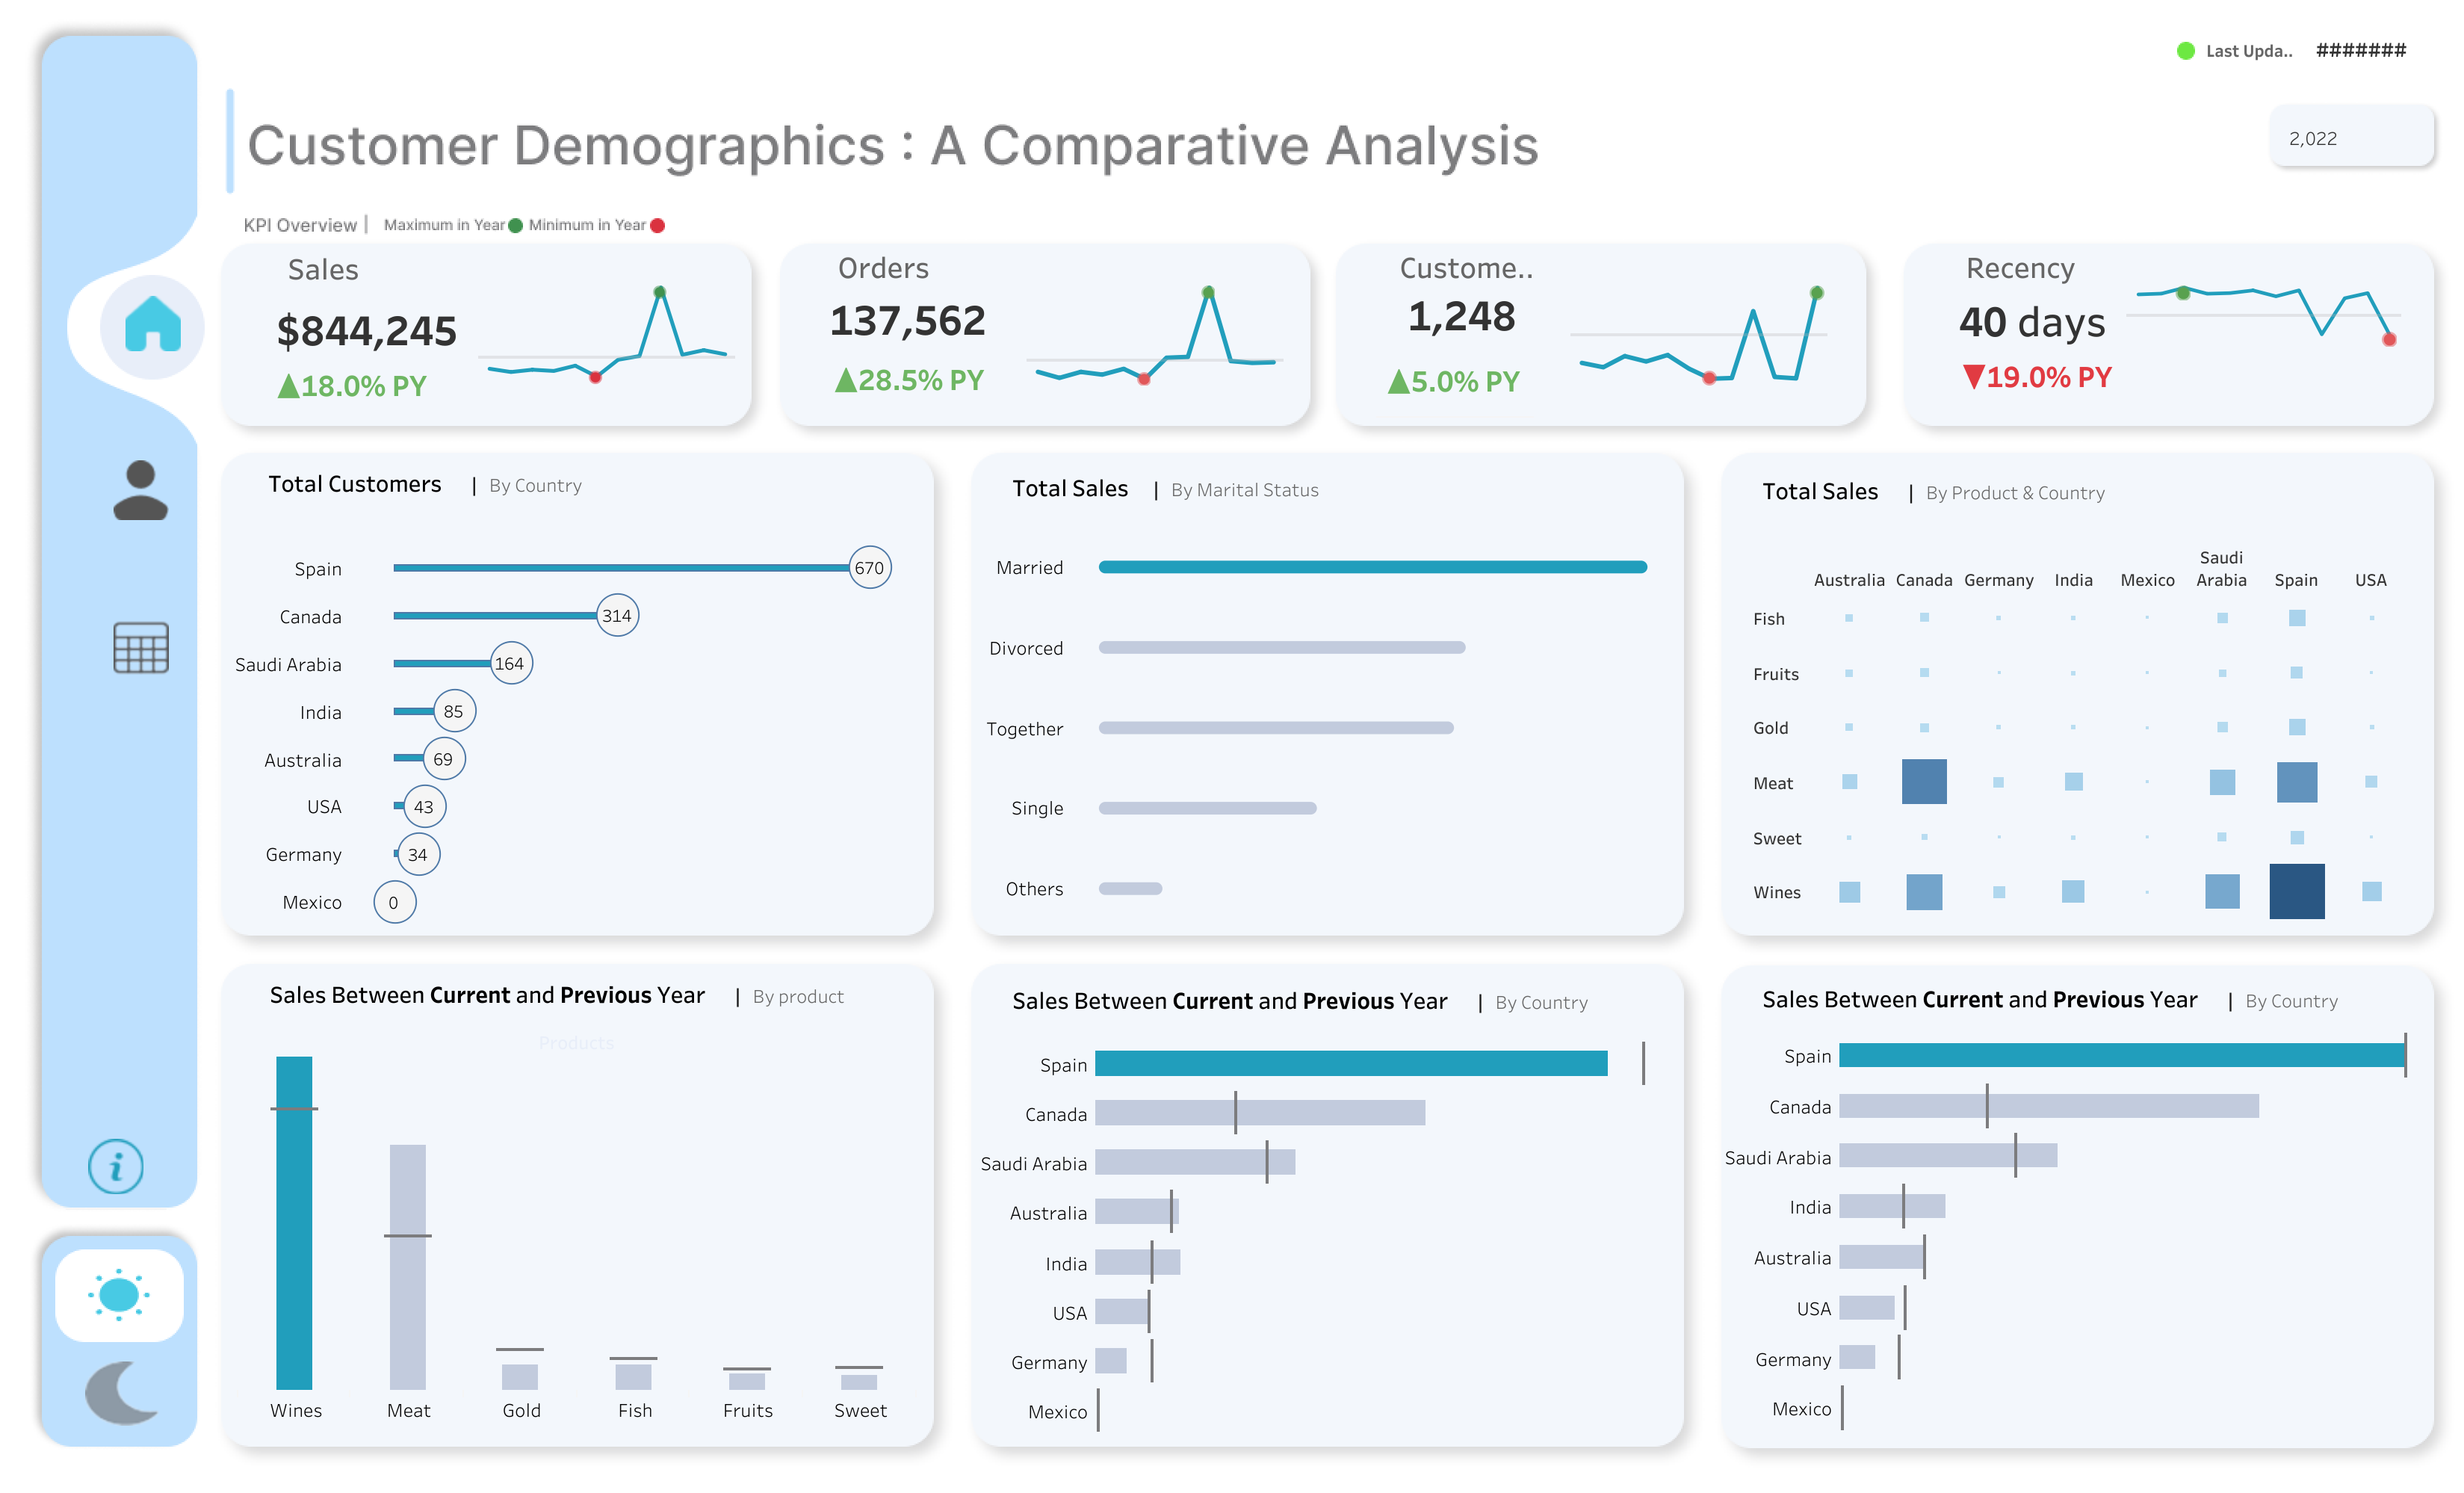Click the Last Upda.. timestamp text

(x=2249, y=51)
